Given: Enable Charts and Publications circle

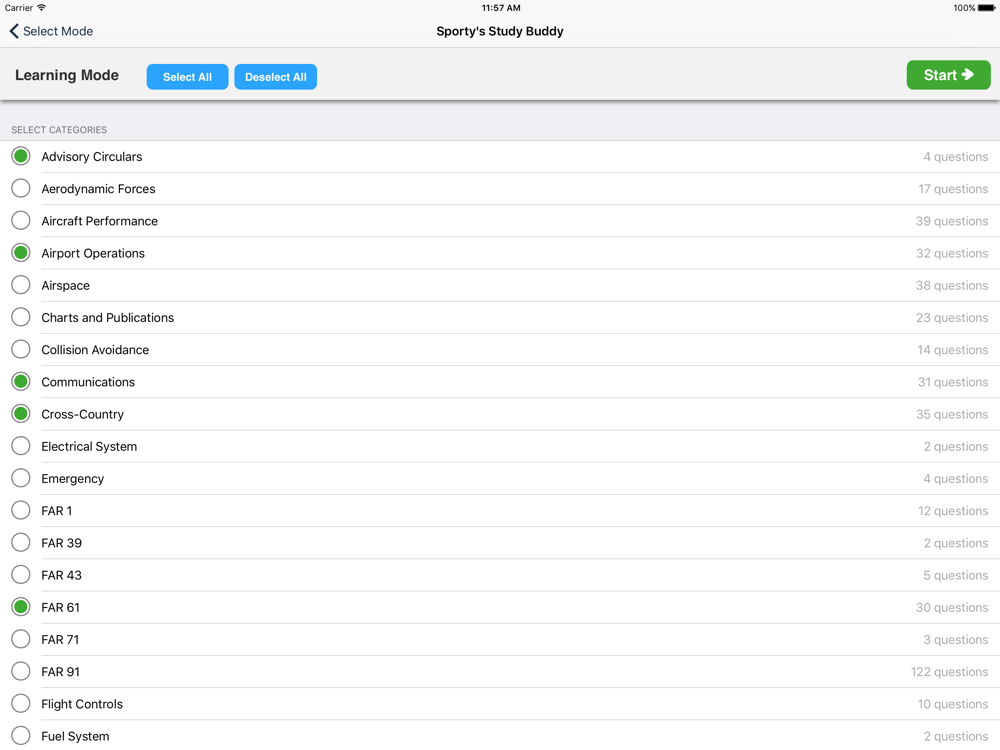Looking at the screenshot, I should (x=21, y=317).
